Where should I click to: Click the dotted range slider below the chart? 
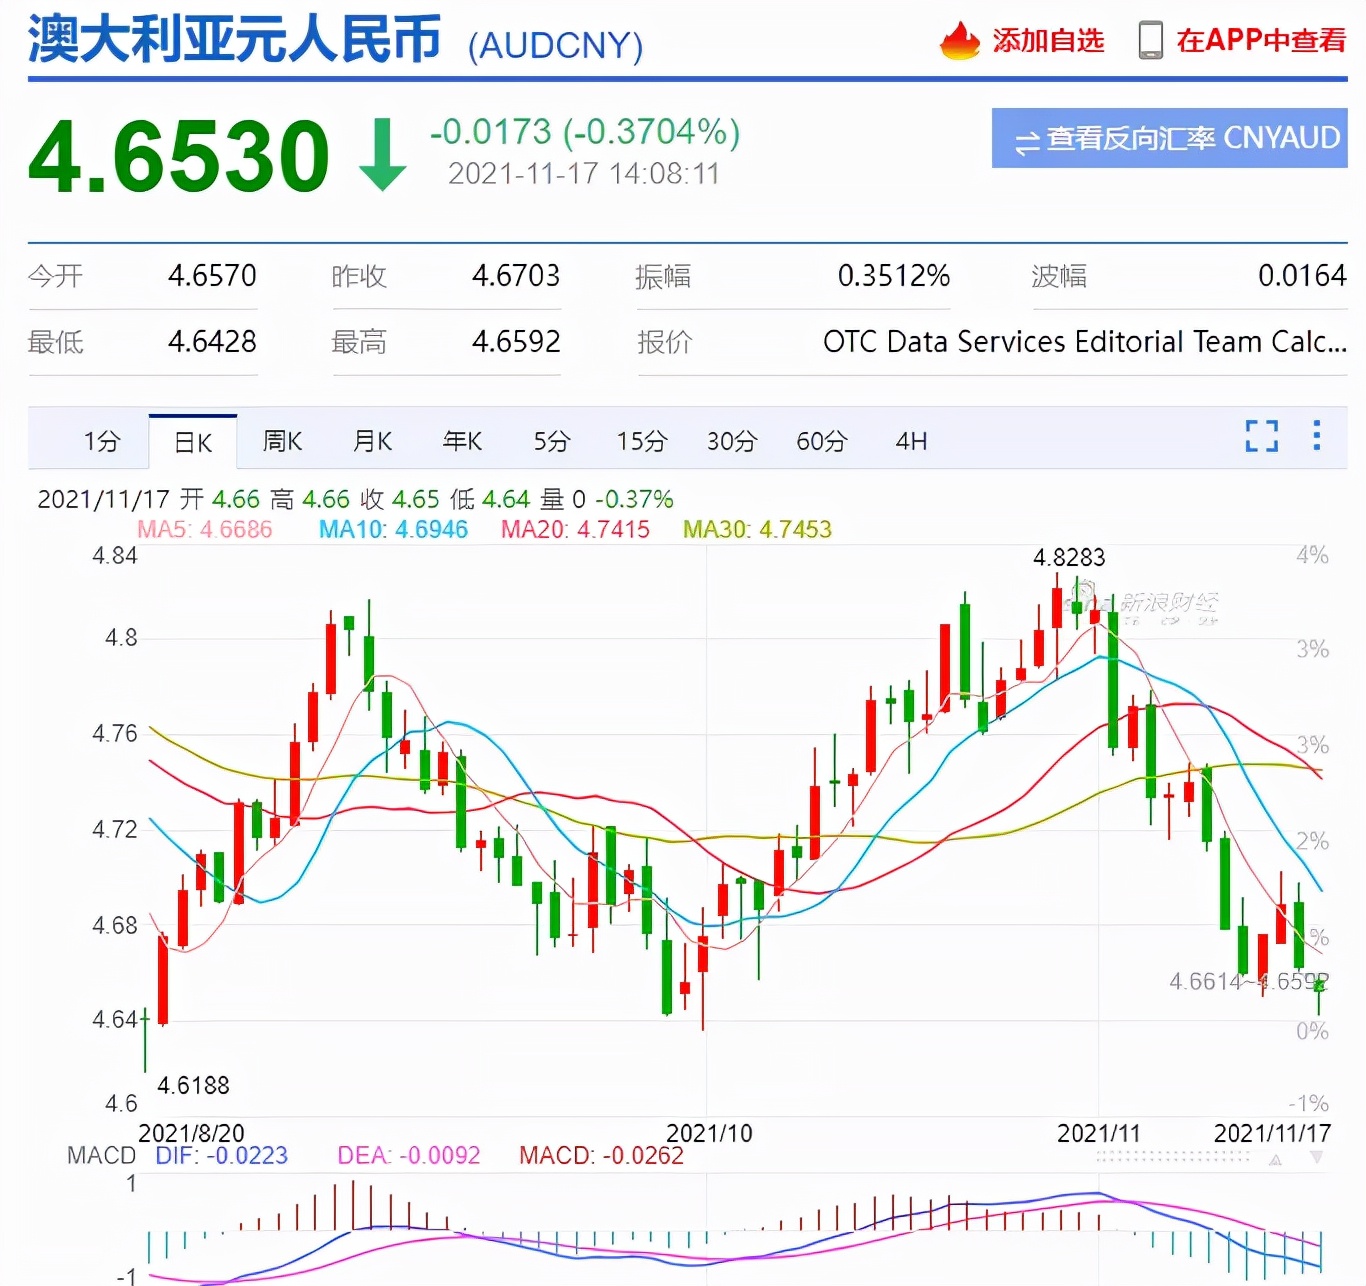[x=1172, y=1157]
